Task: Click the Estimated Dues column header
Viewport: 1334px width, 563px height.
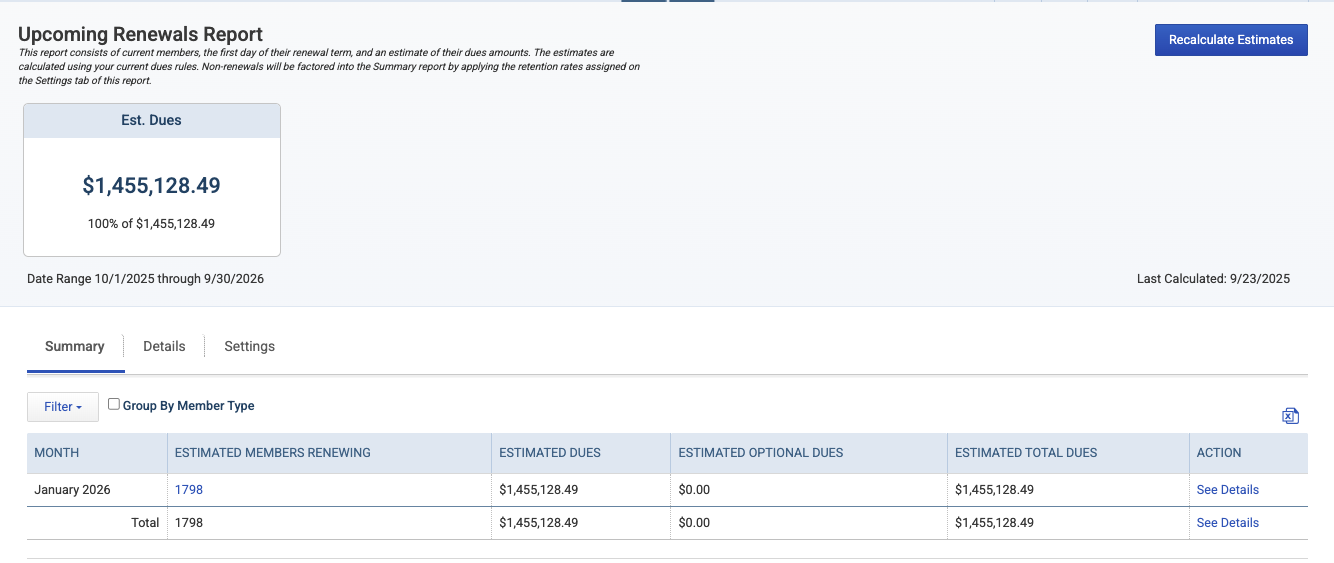Action: tap(550, 453)
